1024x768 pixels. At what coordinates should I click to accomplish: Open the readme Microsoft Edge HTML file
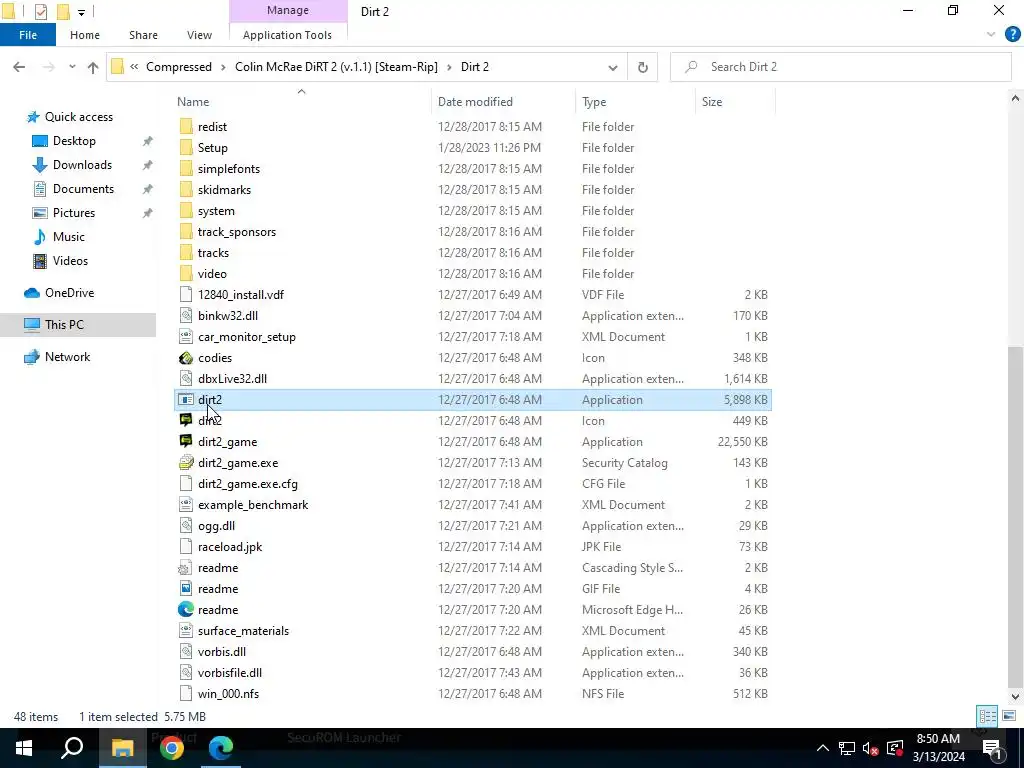click(218, 610)
